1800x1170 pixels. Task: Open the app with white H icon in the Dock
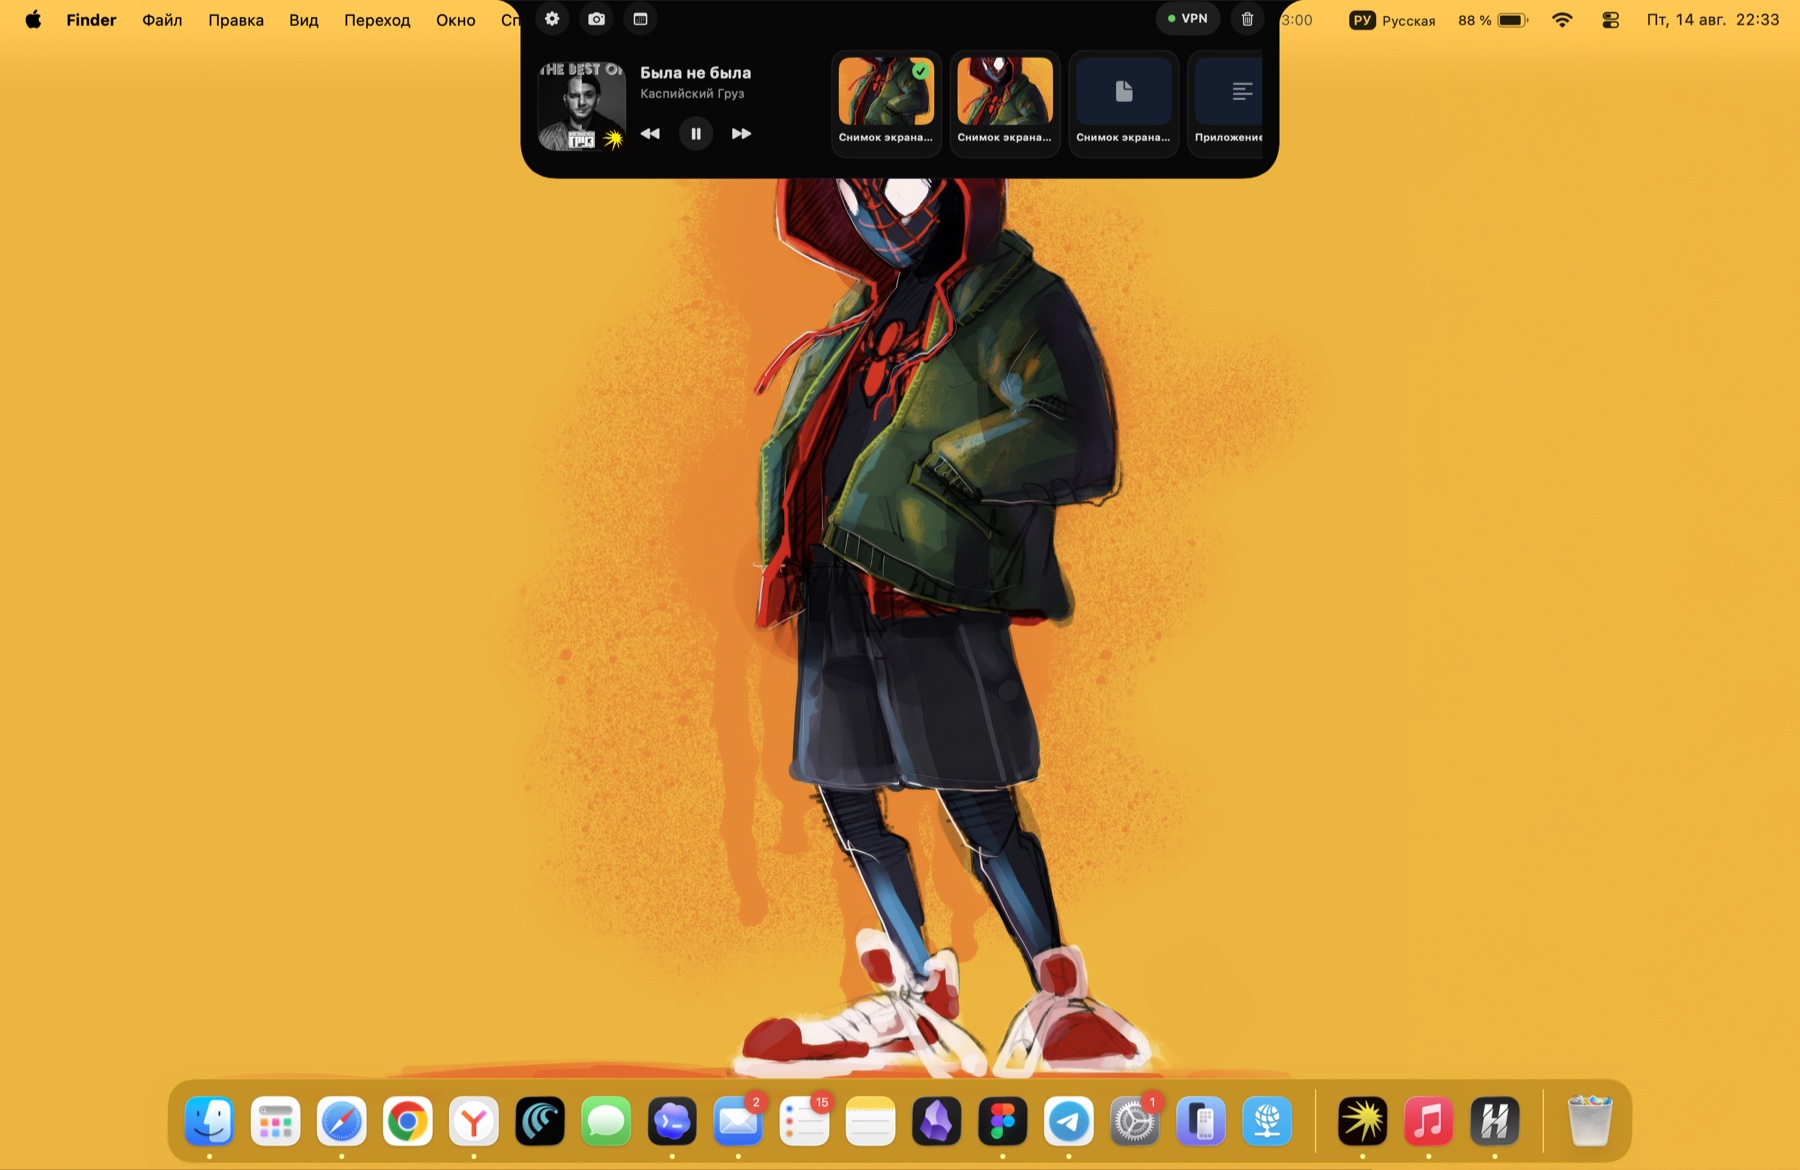click(1494, 1121)
